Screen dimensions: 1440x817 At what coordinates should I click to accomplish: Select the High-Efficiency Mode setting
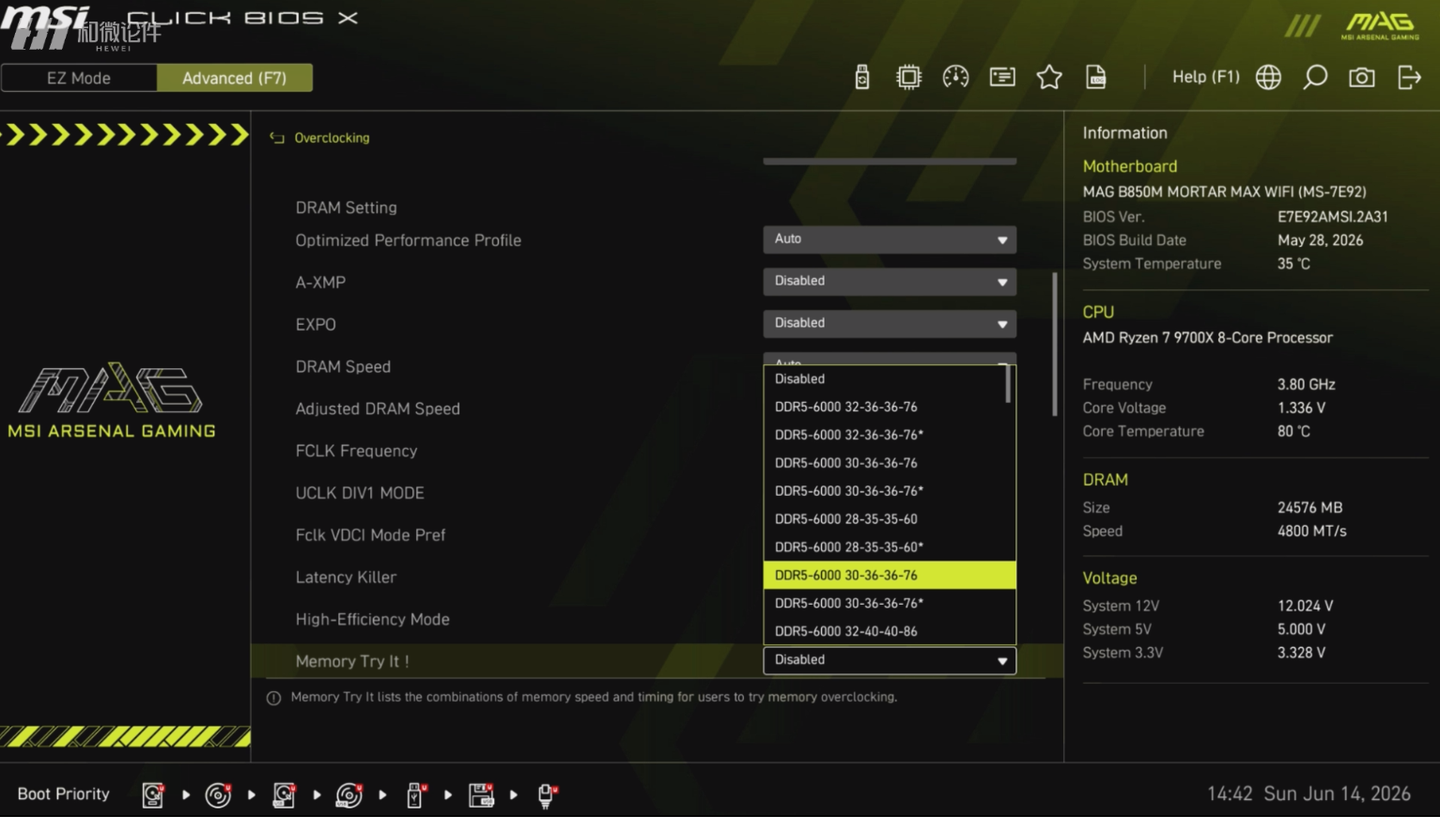point(372,619)
